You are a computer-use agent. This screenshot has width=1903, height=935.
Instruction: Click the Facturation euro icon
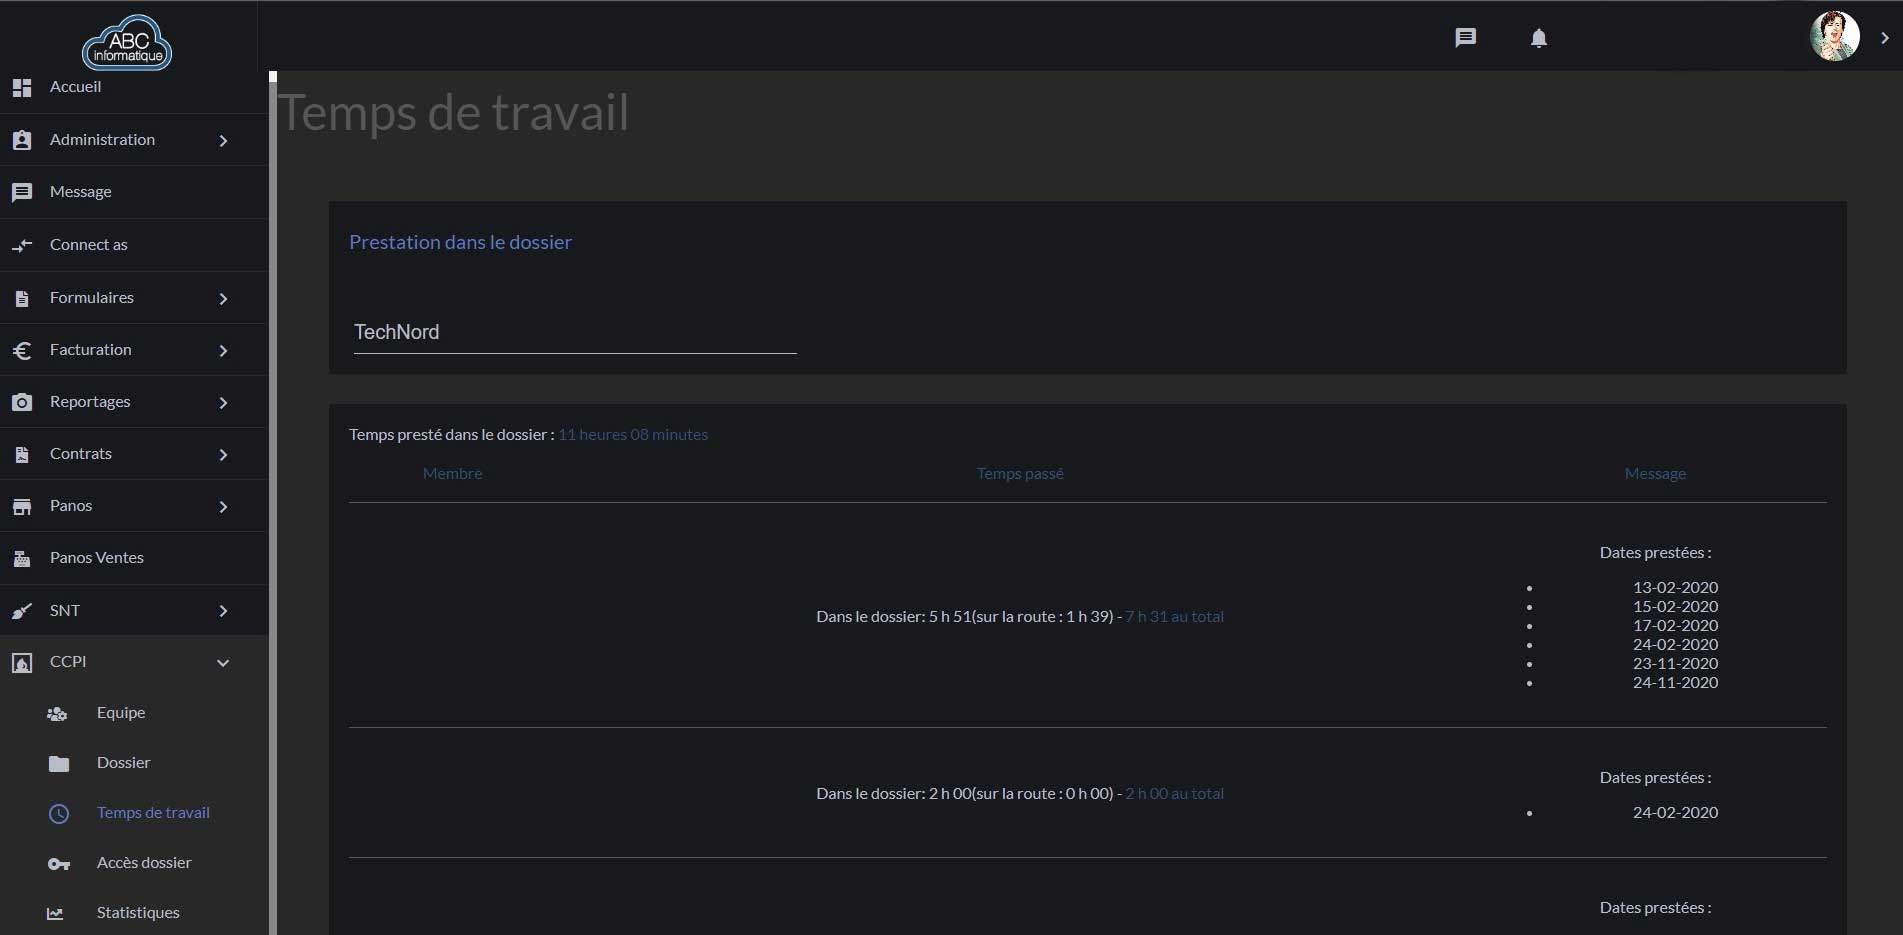22,350
